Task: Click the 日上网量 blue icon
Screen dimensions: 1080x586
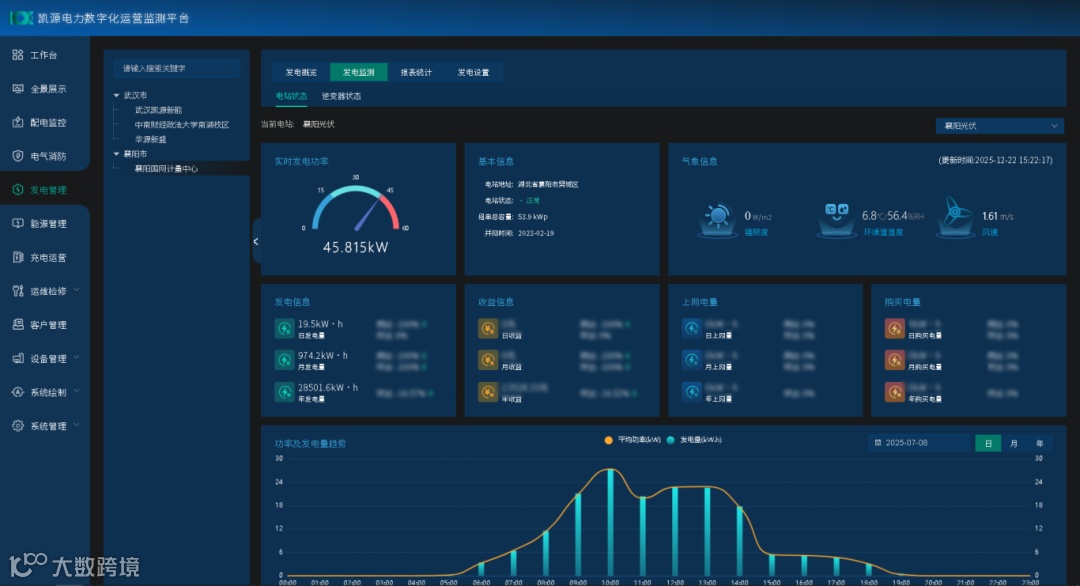Action: (x=692, y=328)
